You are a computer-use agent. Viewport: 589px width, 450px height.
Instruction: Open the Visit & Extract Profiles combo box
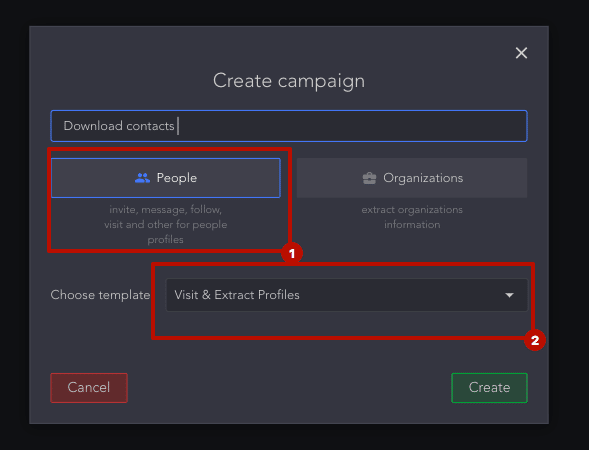click(347, 295)
